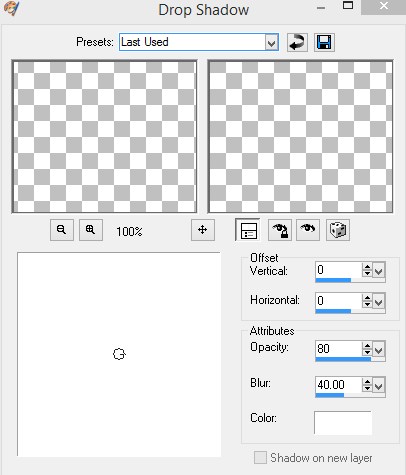The width and height of the screenshot is (406, 475).
Task: Toggle auto proof eye with lock
Action: tap(280, 230)
